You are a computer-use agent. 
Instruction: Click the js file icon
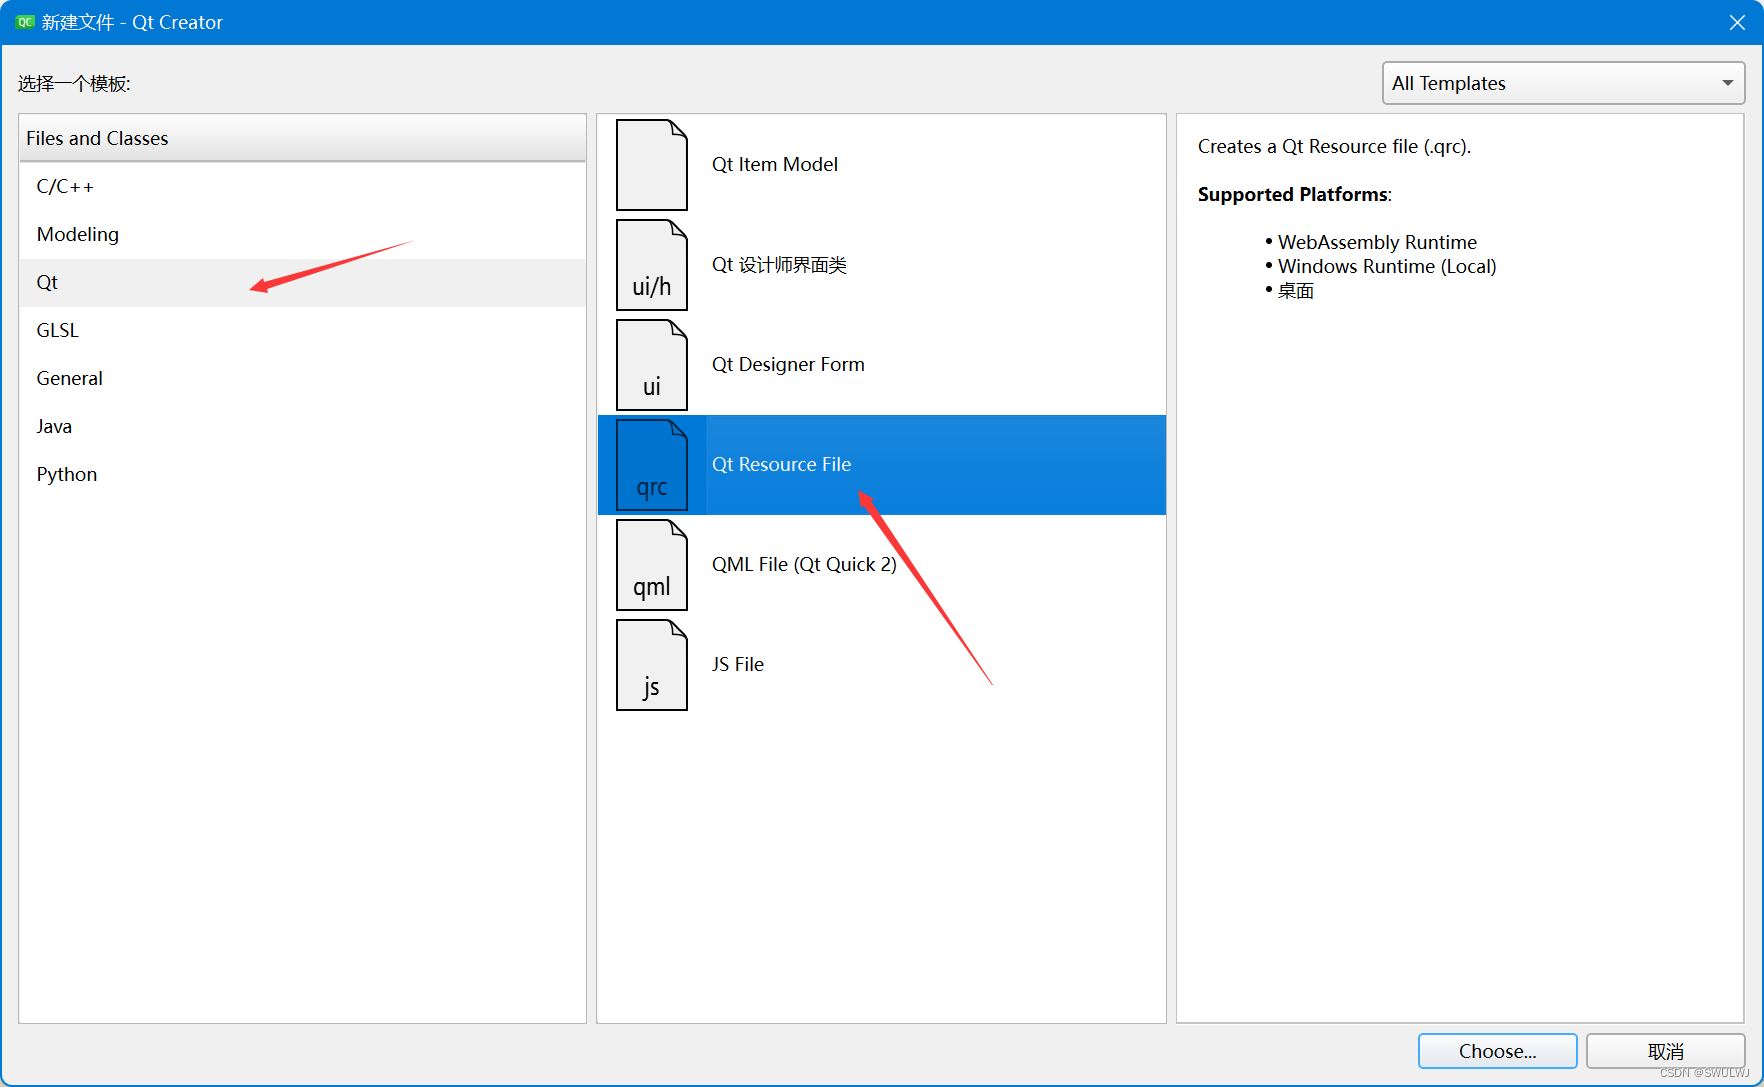coord(652,665)
